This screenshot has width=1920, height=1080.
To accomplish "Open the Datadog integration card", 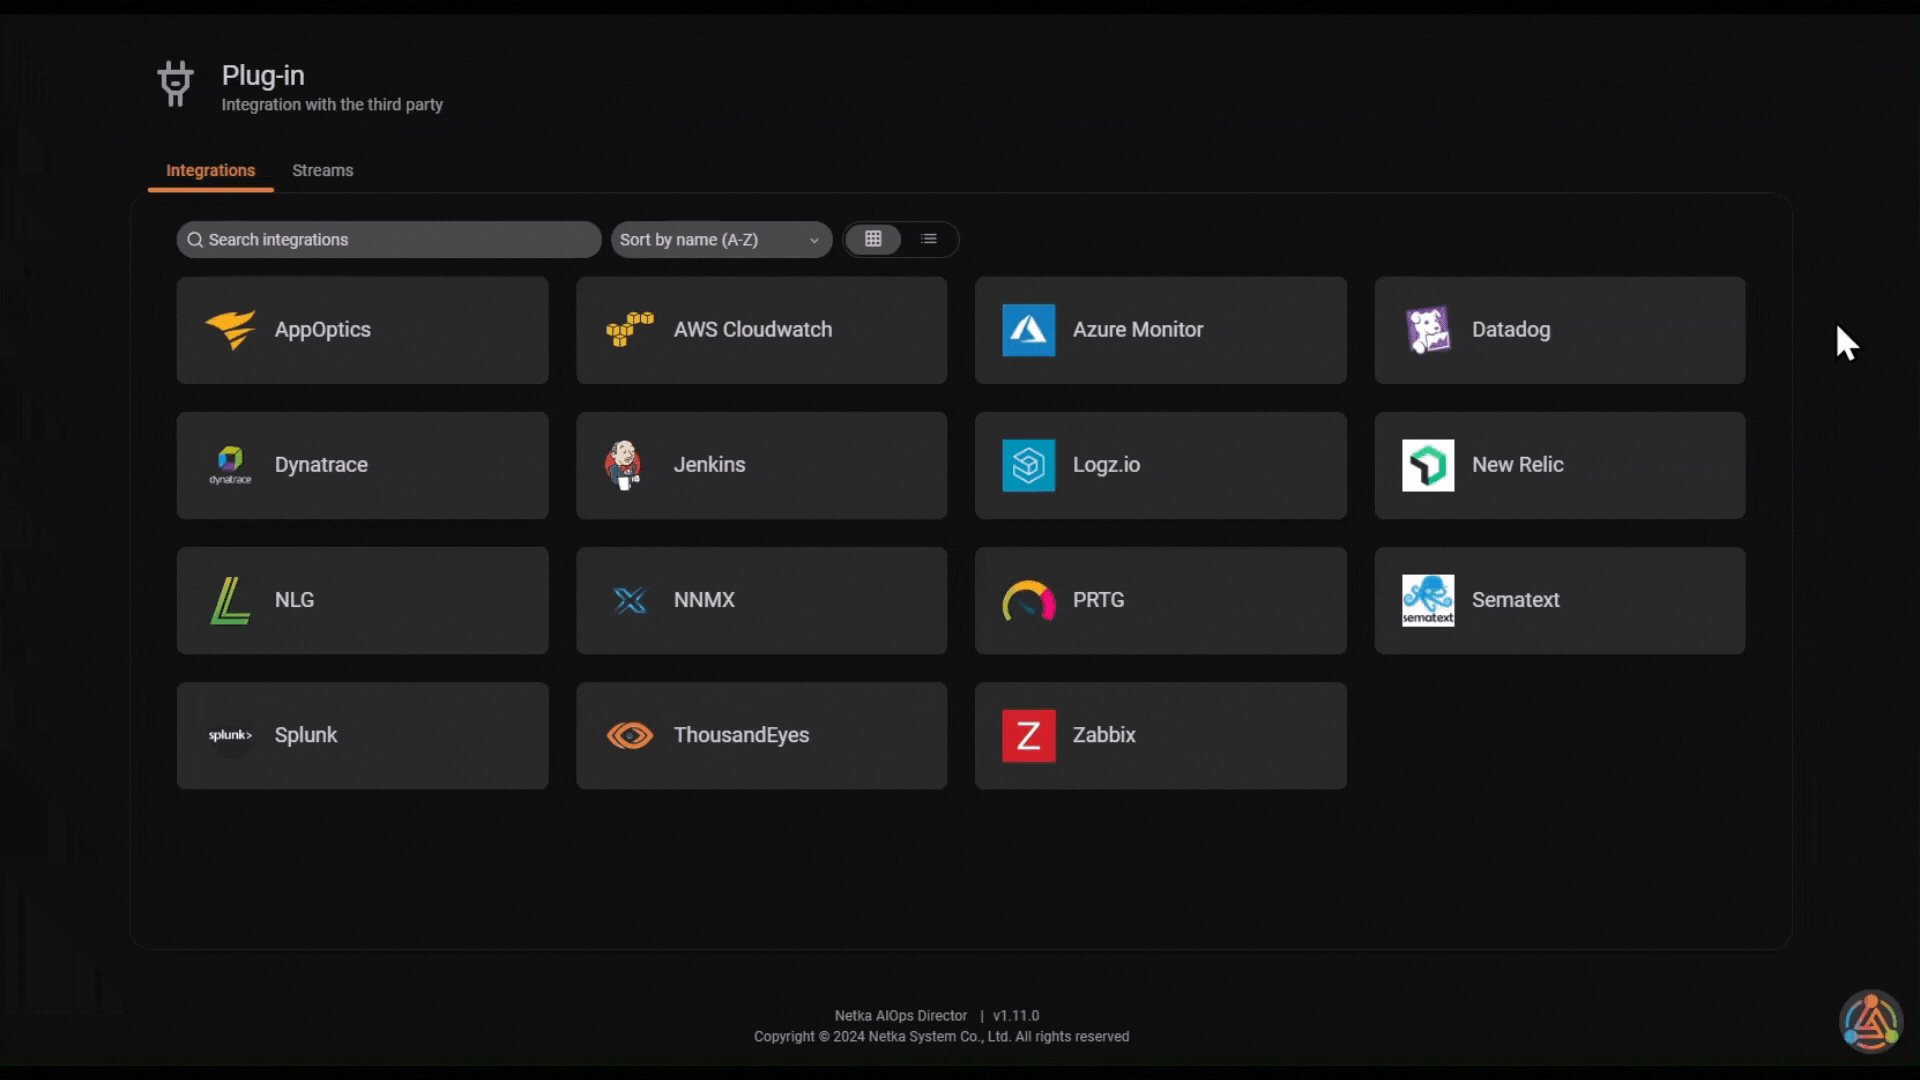I will pos(1560,330).
